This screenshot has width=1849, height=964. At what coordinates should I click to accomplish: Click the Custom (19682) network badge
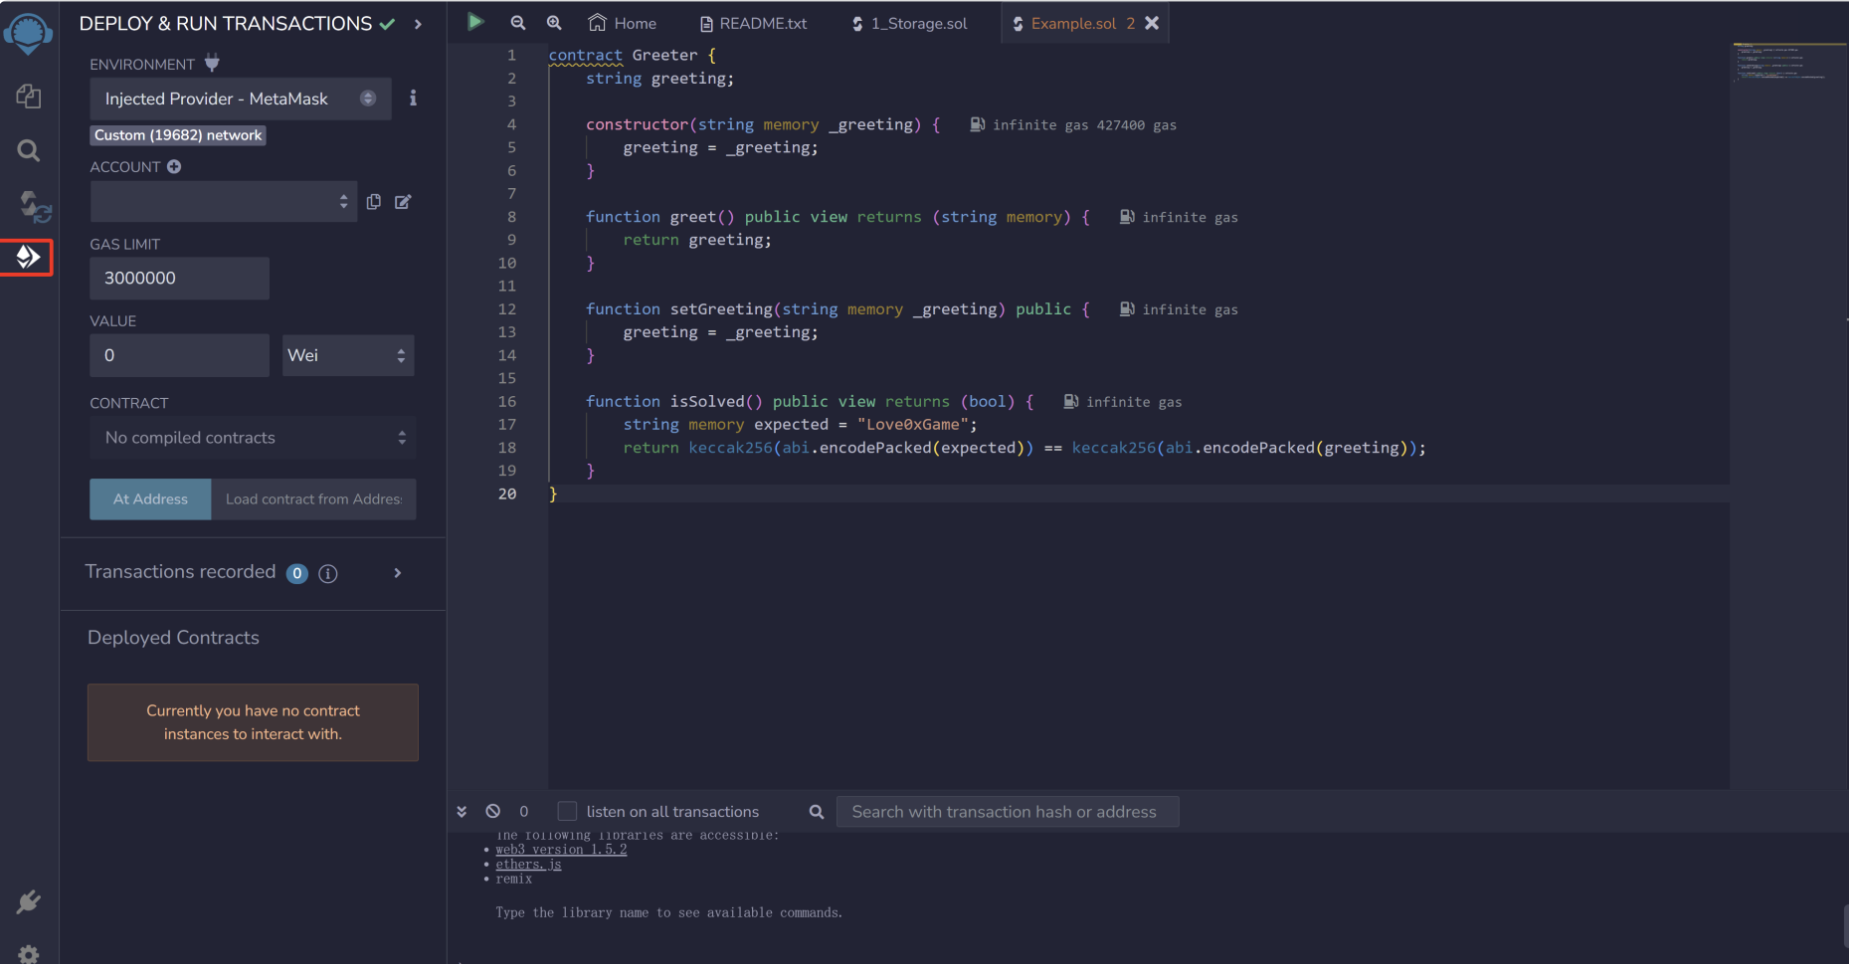[x=178, y=135]
